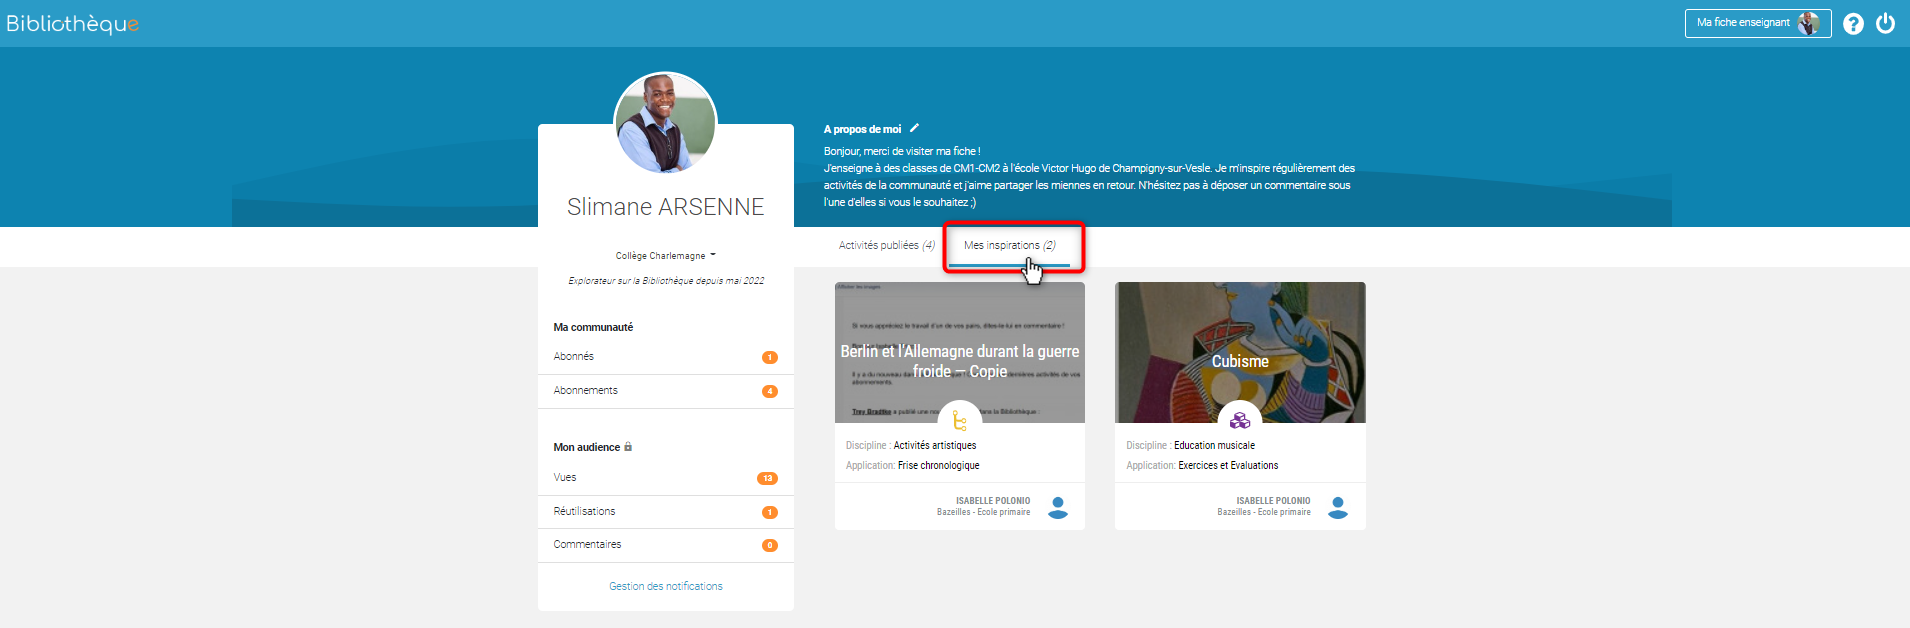The width and height of the screenshot is (1910, 628).
Task: Open the Réutilisations row
Action: click(666, 512)
